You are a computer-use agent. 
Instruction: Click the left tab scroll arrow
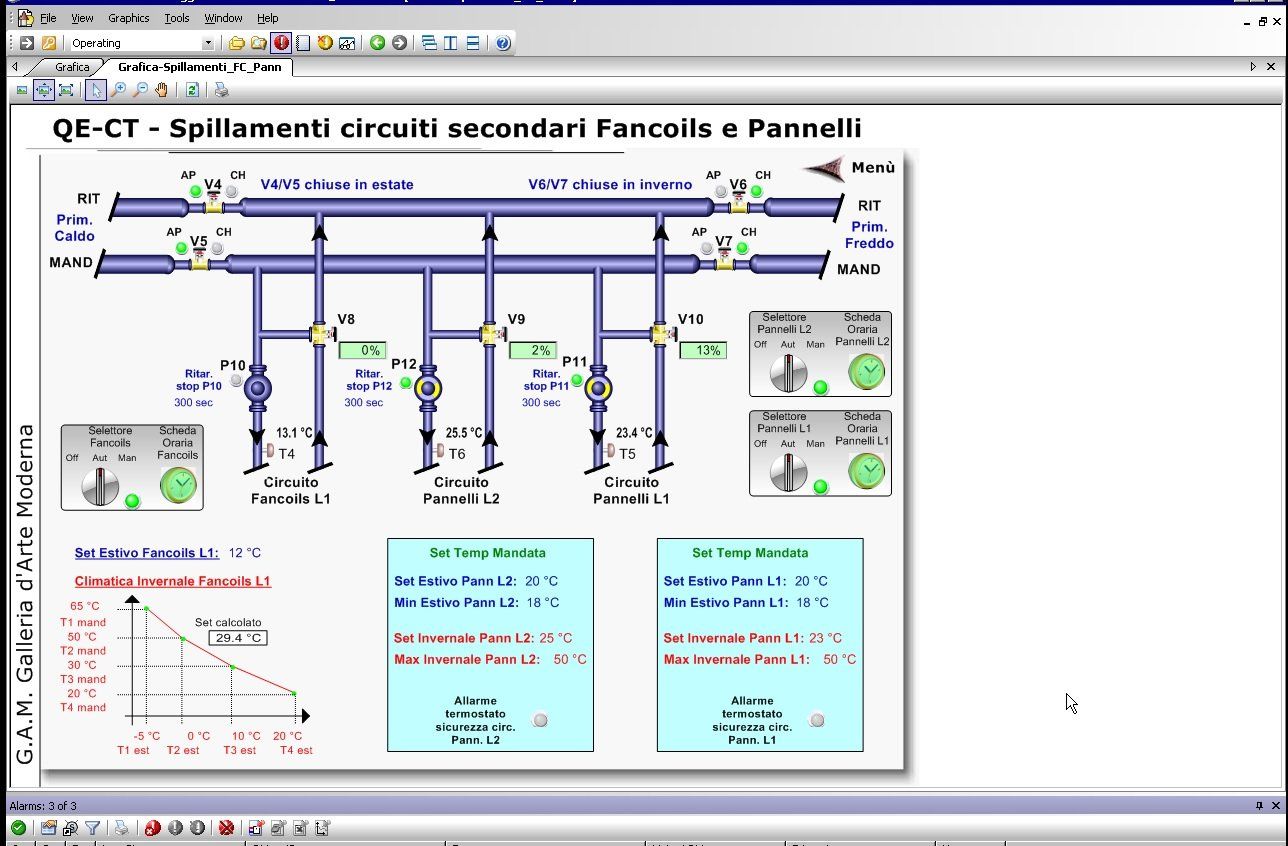(x=15, y=67)
